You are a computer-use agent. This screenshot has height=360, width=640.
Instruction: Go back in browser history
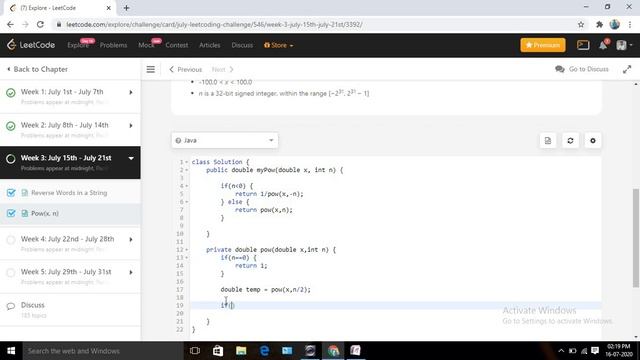(x=10, y=24)
